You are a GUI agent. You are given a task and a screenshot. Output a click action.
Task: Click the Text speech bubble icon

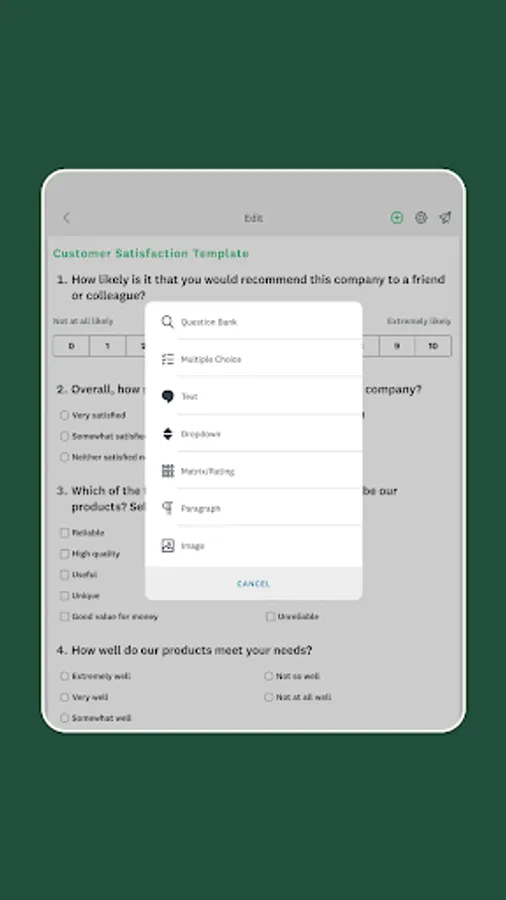(x=168, y=397)
